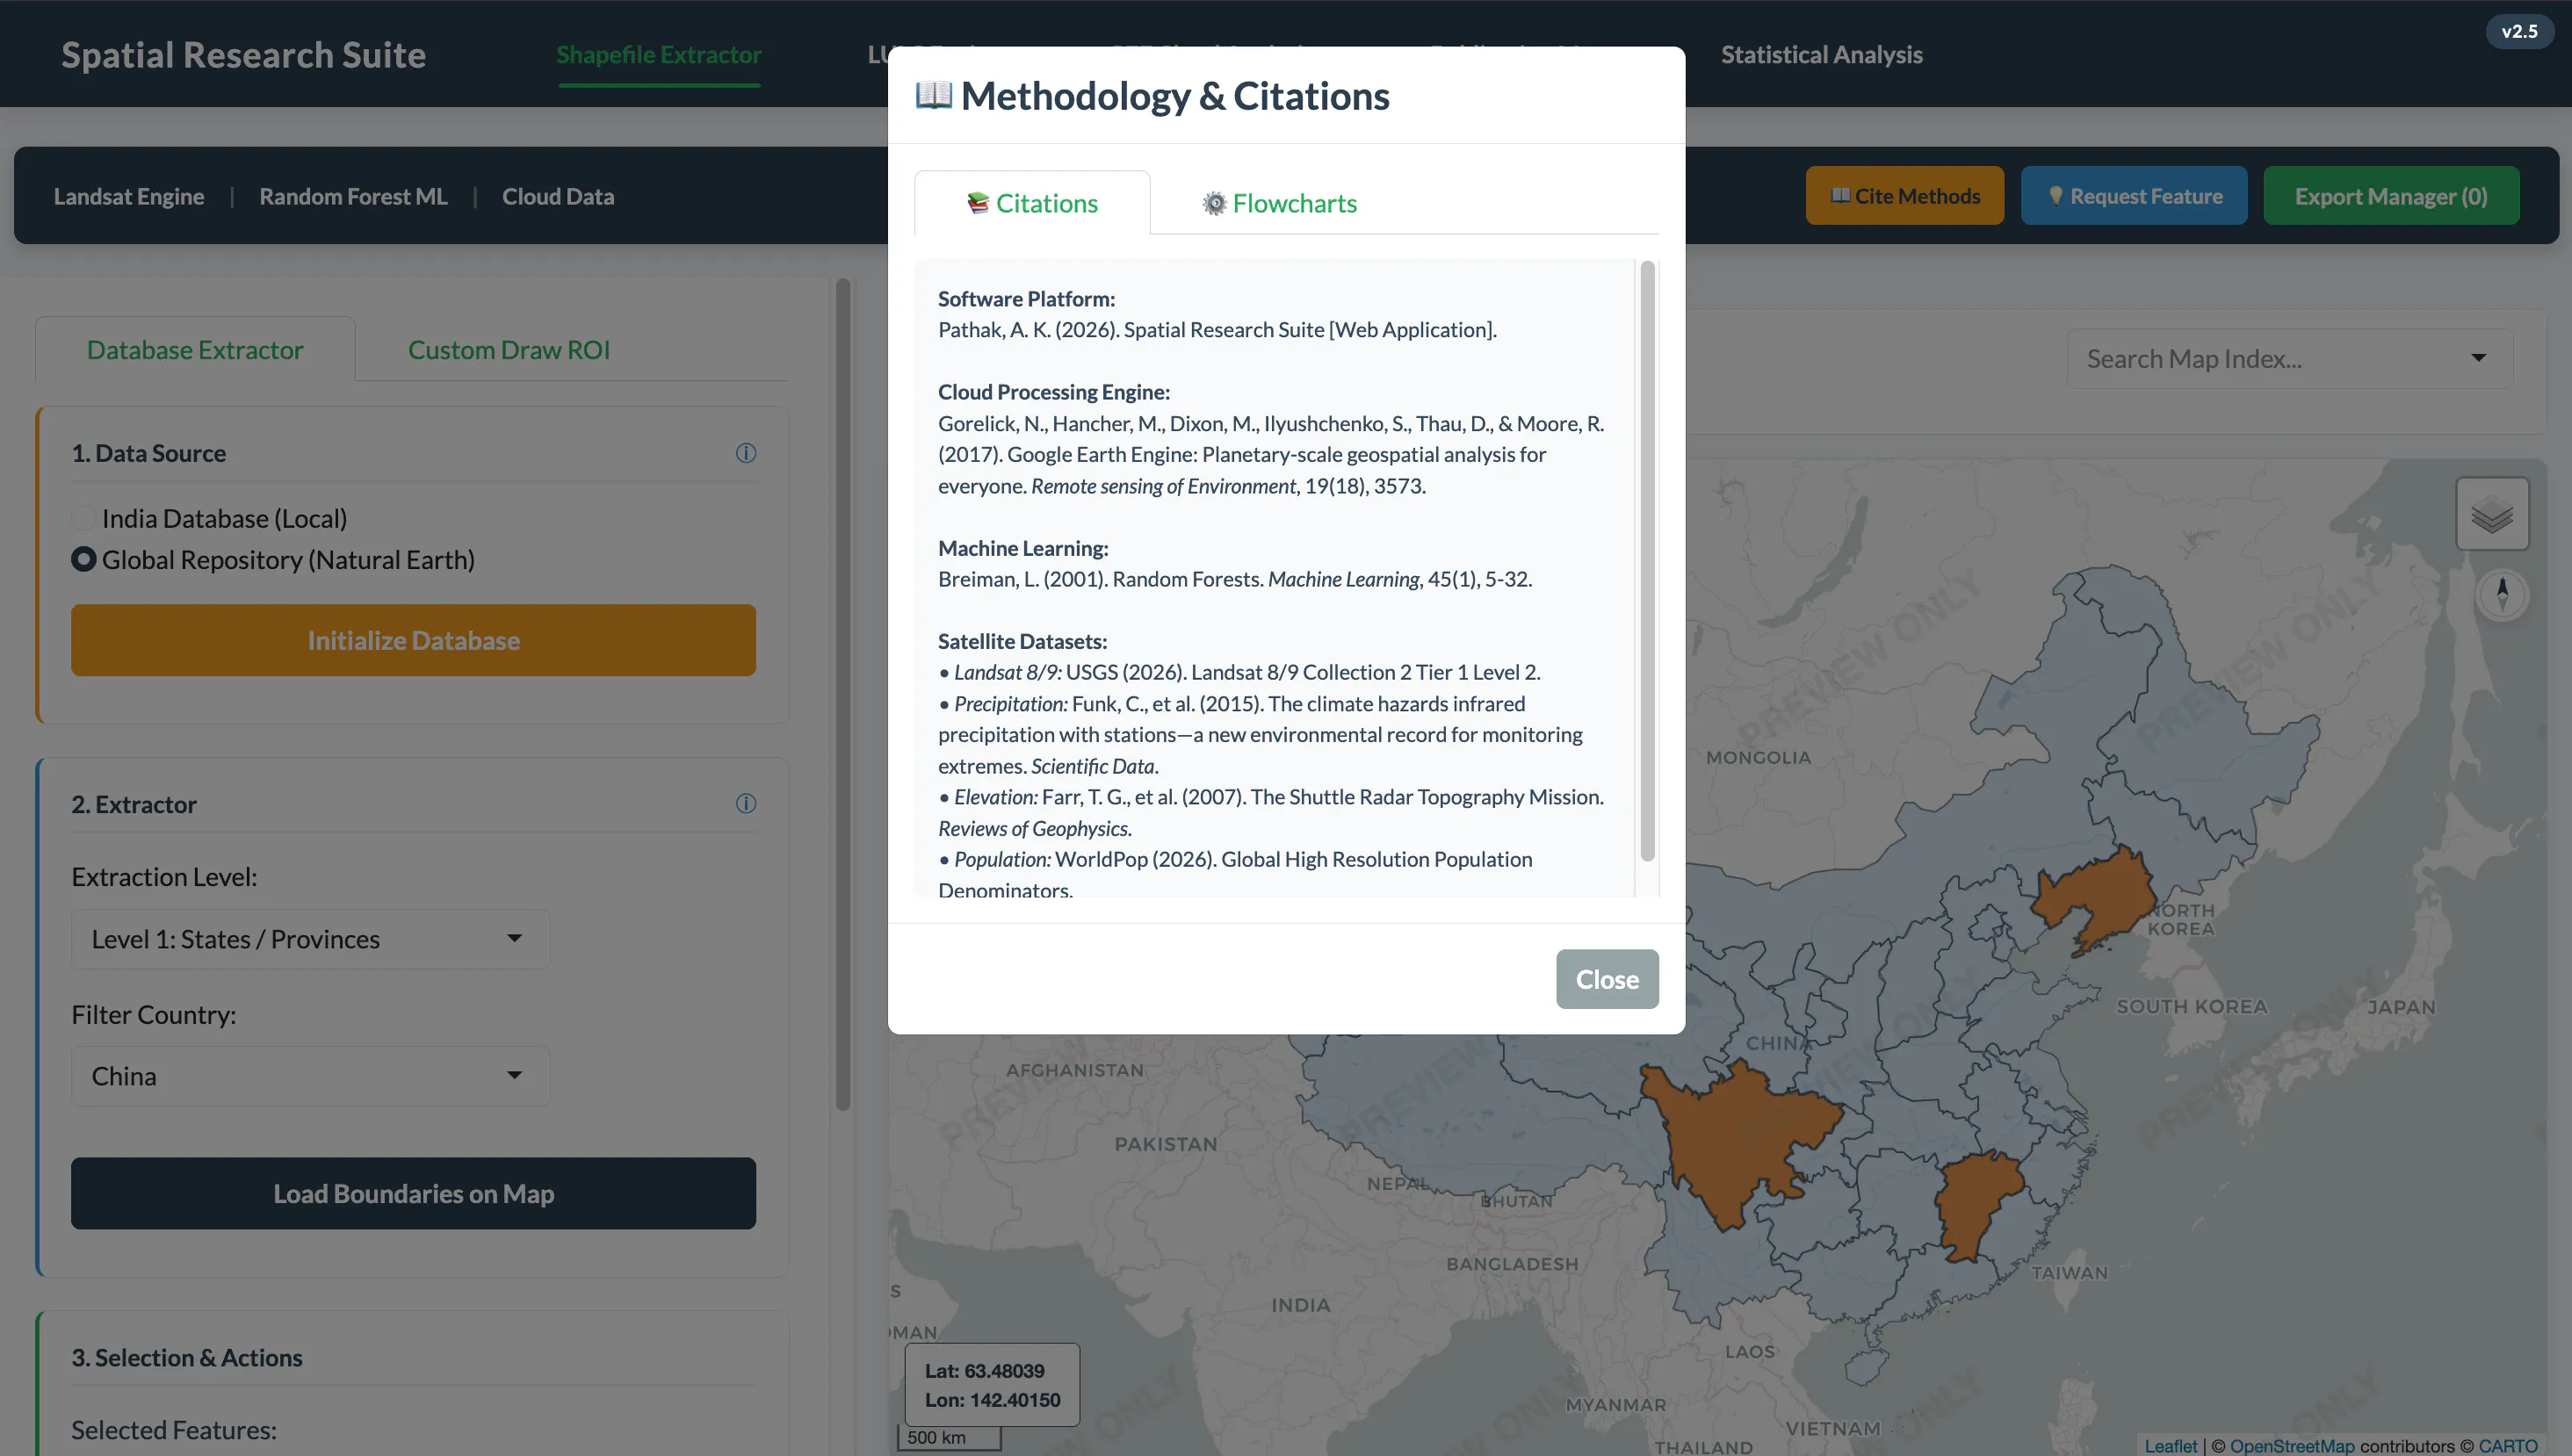The height and width of the screenshot is (1456, 2572).
Task: Select Global Repository (Natural Earth) radio
Action: click(x=84, y=559)
